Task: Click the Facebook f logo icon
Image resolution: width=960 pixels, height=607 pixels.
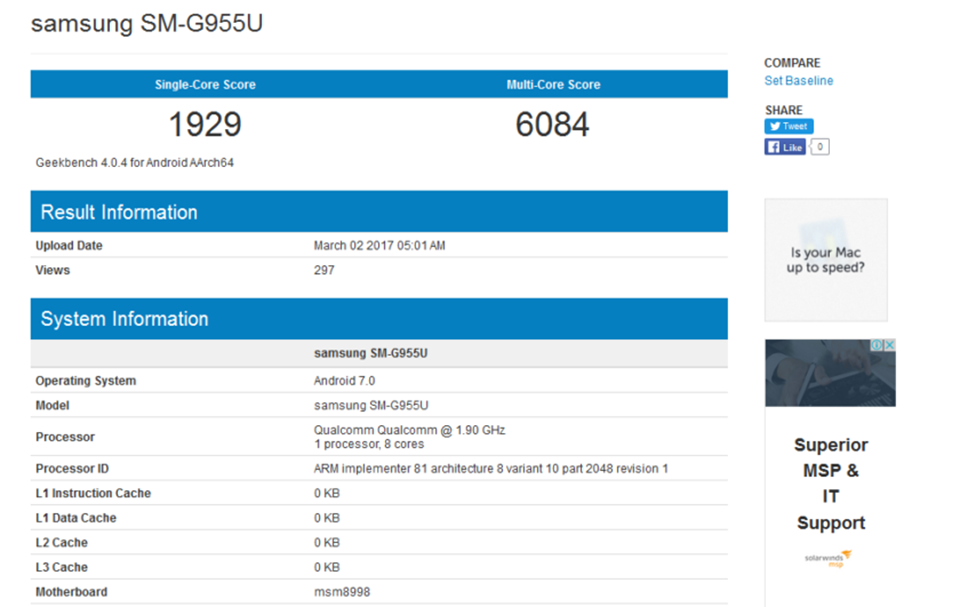Action: 773,147
